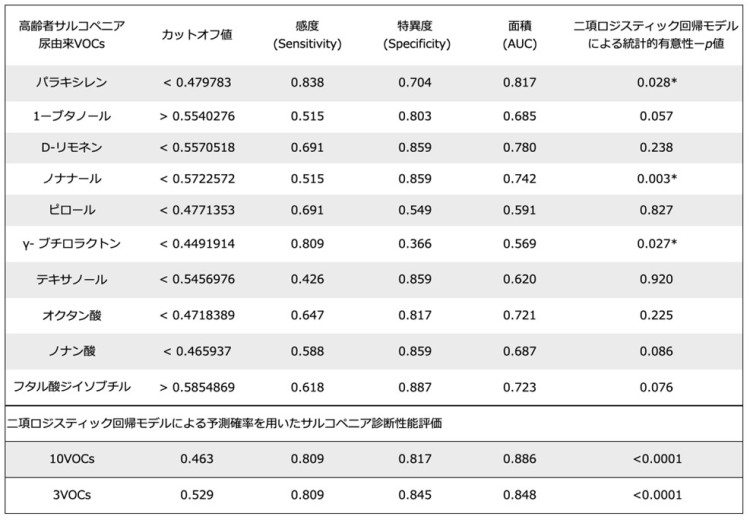750x520 pixels.
Task: Select the 高齢者サルコペニア 尿由来VOCs header
Action: [x=72, y=35]
